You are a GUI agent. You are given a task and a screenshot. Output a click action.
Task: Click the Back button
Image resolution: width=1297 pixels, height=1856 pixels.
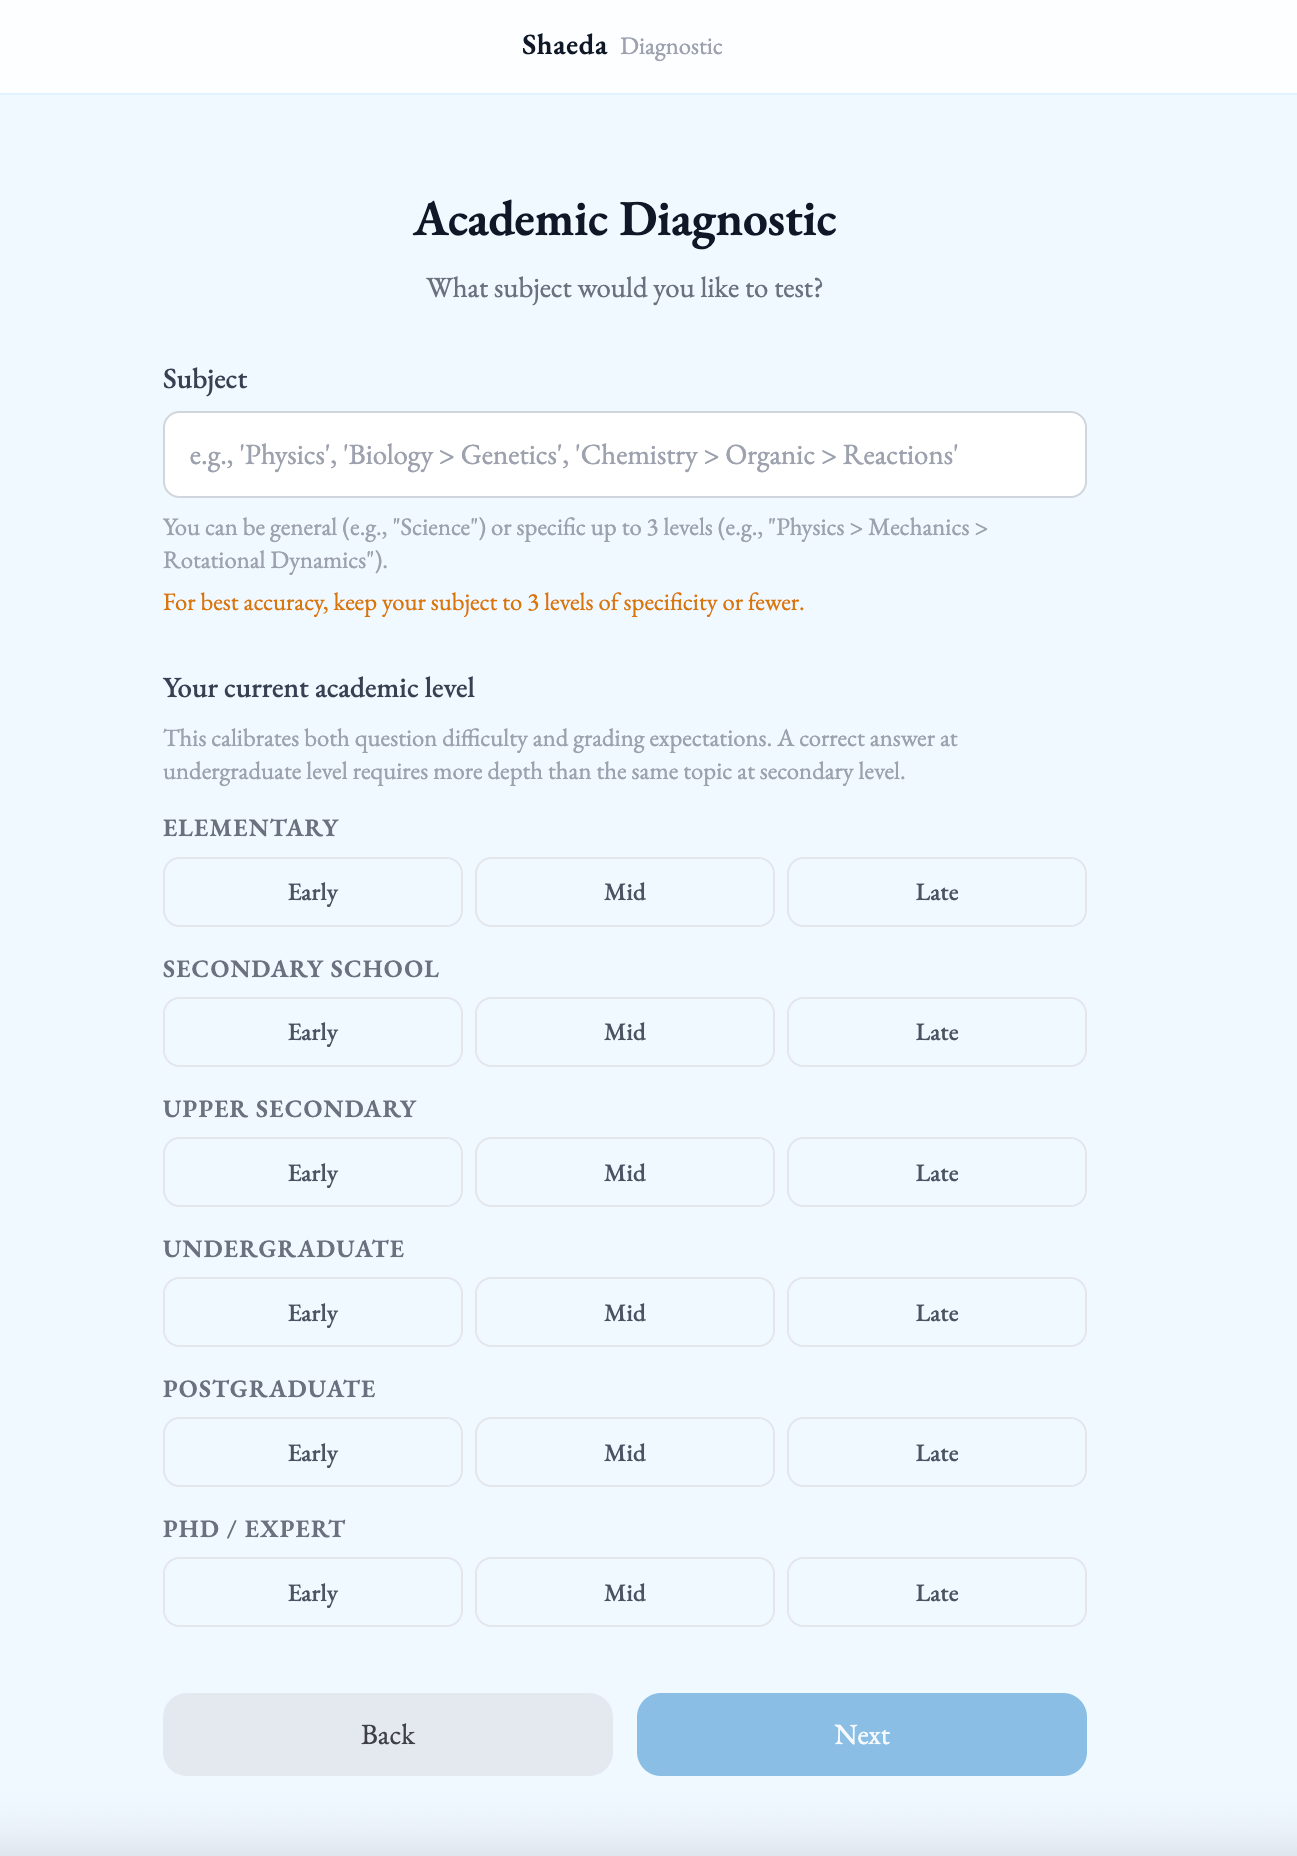pyautogui.click(x=386, y=1735)
